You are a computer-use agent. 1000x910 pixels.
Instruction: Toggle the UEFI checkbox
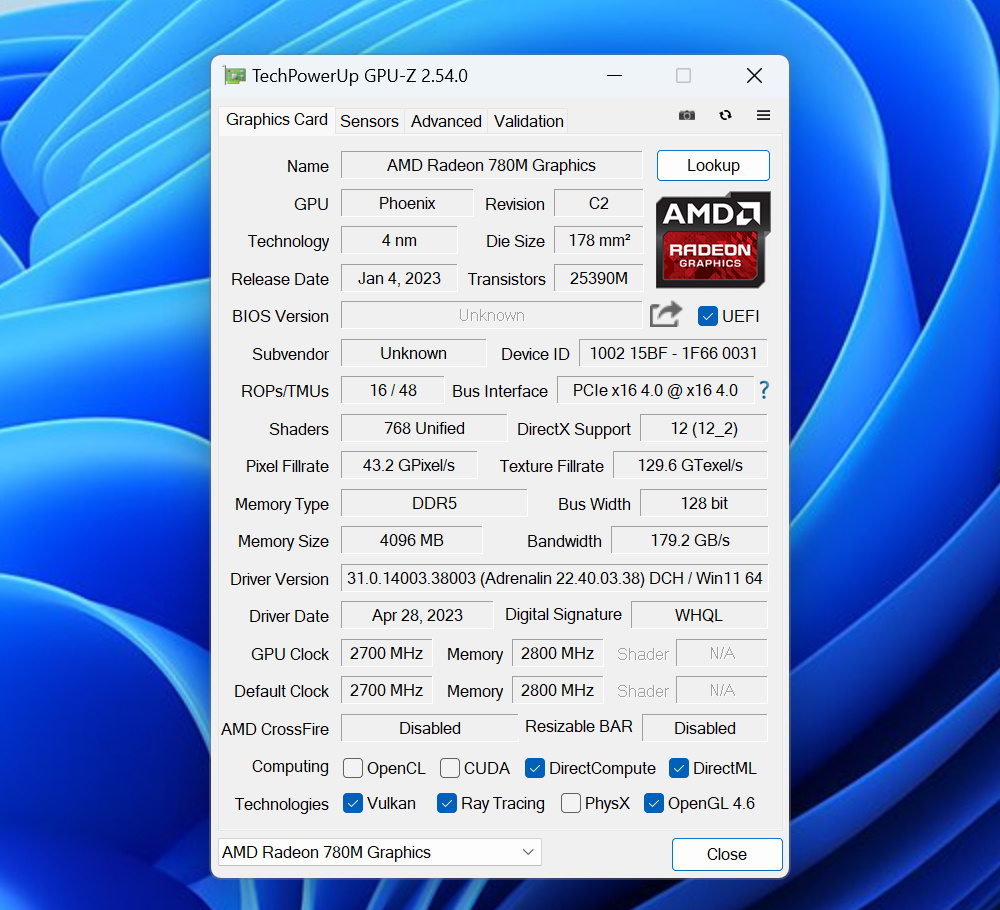707,316
